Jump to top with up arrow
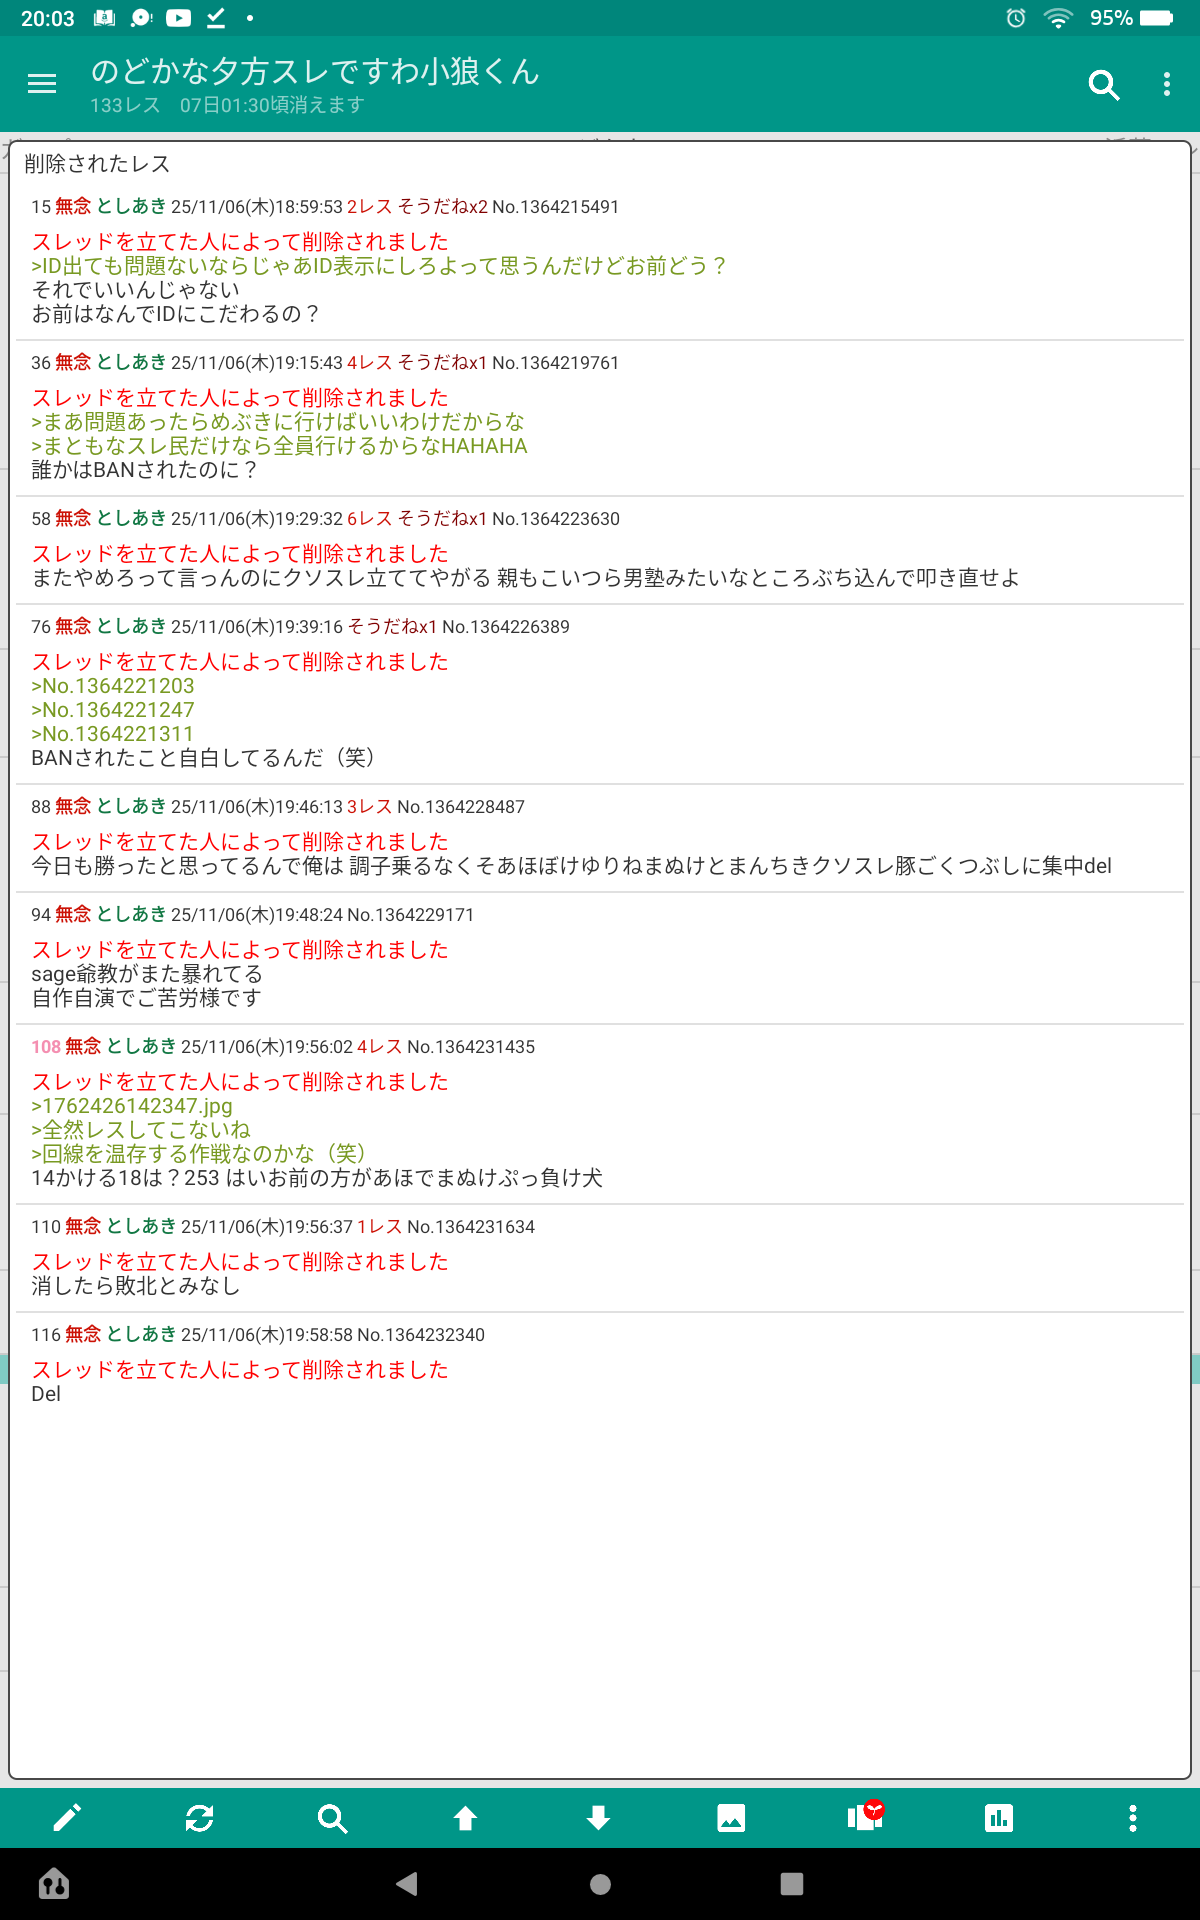This screenshot has height=1920, width=1200. point(465,1818)
